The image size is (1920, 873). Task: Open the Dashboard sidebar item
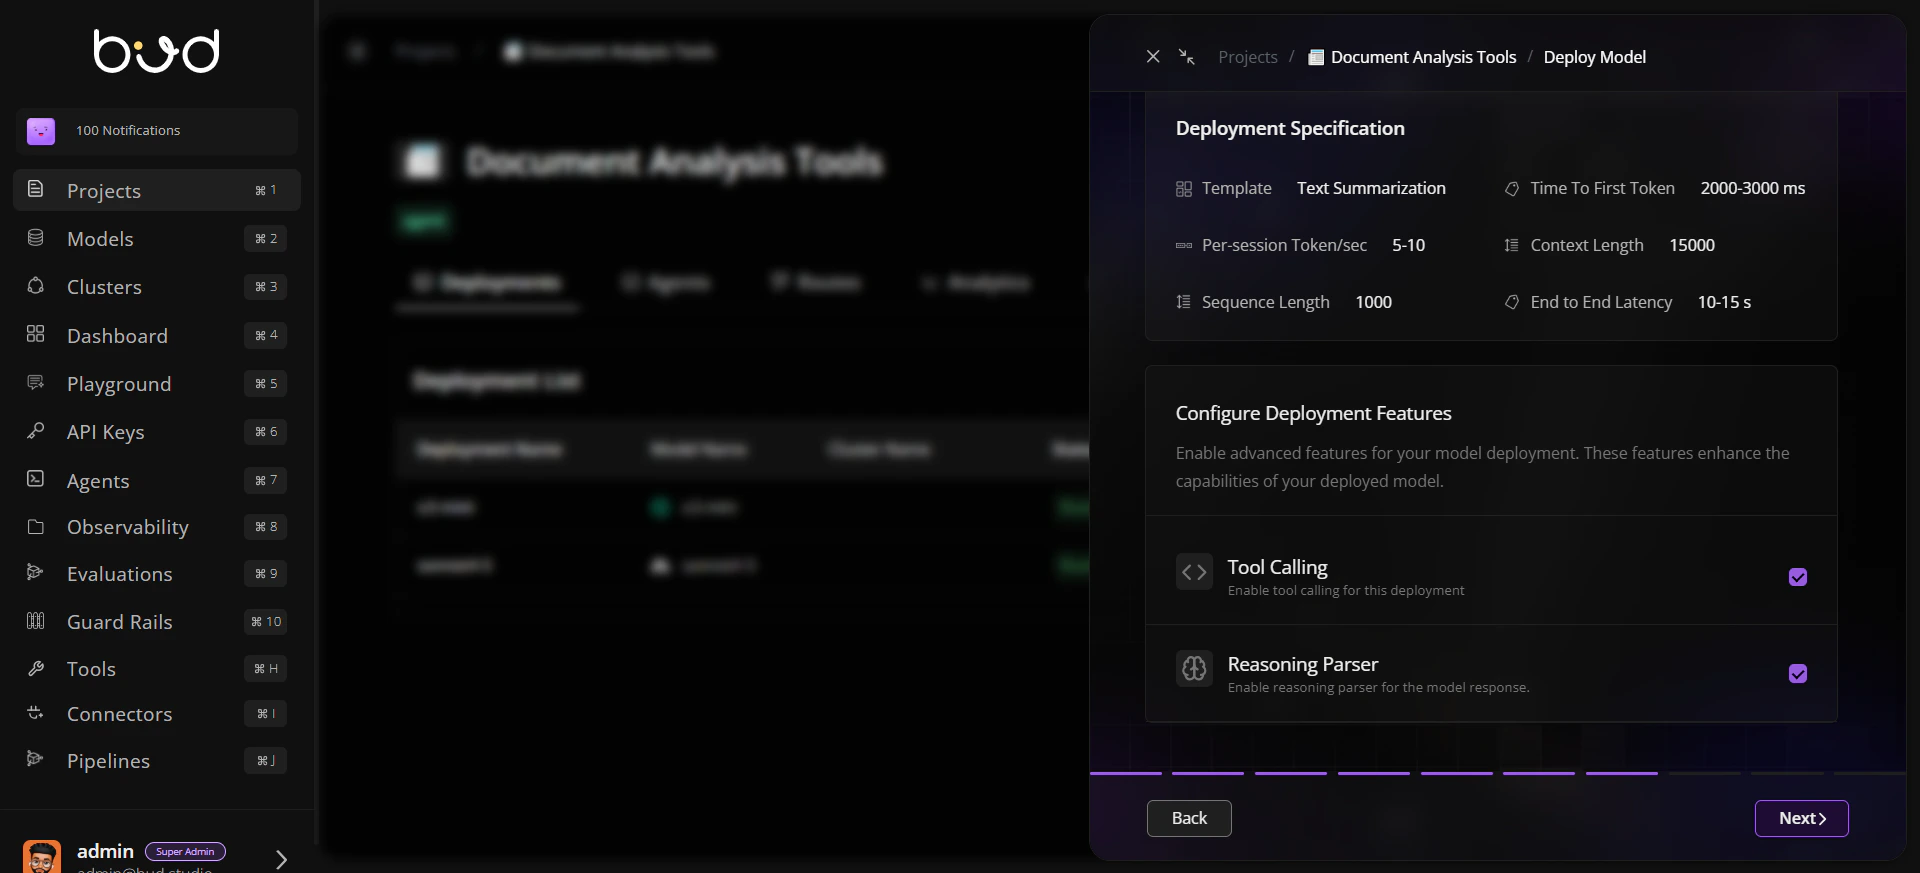157,335
